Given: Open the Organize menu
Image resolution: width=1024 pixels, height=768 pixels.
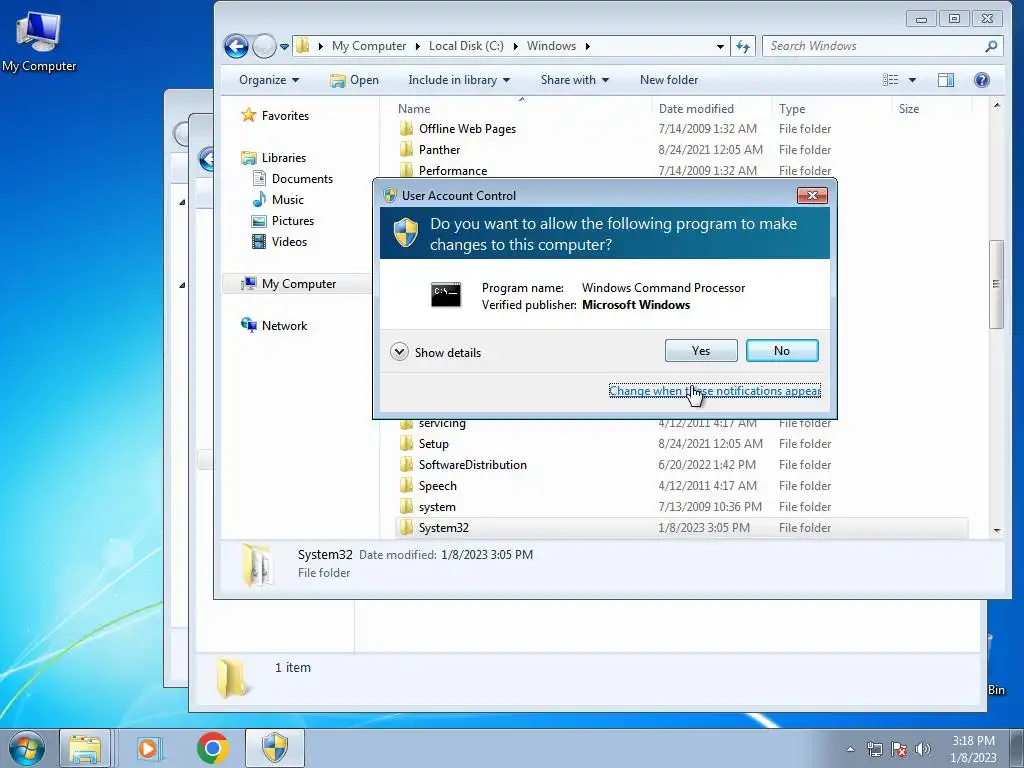Looking at the screenshot, I should 269,80.
